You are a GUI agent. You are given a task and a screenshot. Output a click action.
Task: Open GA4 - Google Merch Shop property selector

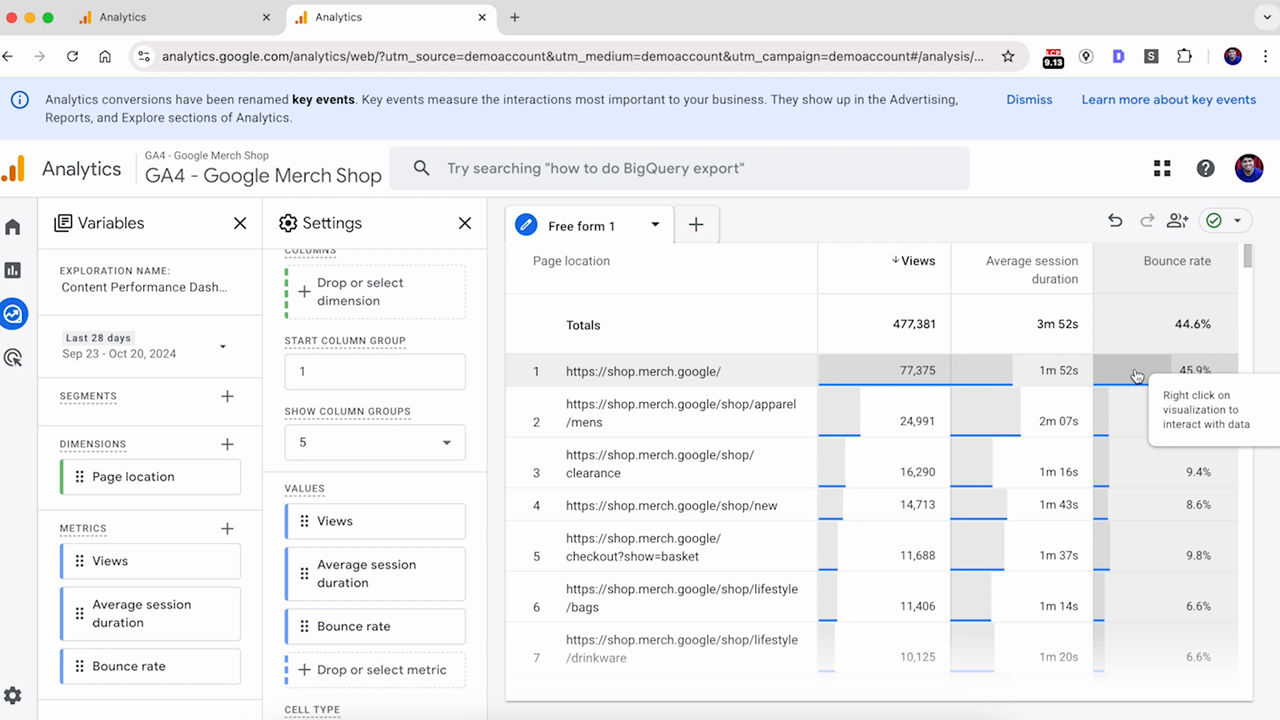(x=263, y=169)
